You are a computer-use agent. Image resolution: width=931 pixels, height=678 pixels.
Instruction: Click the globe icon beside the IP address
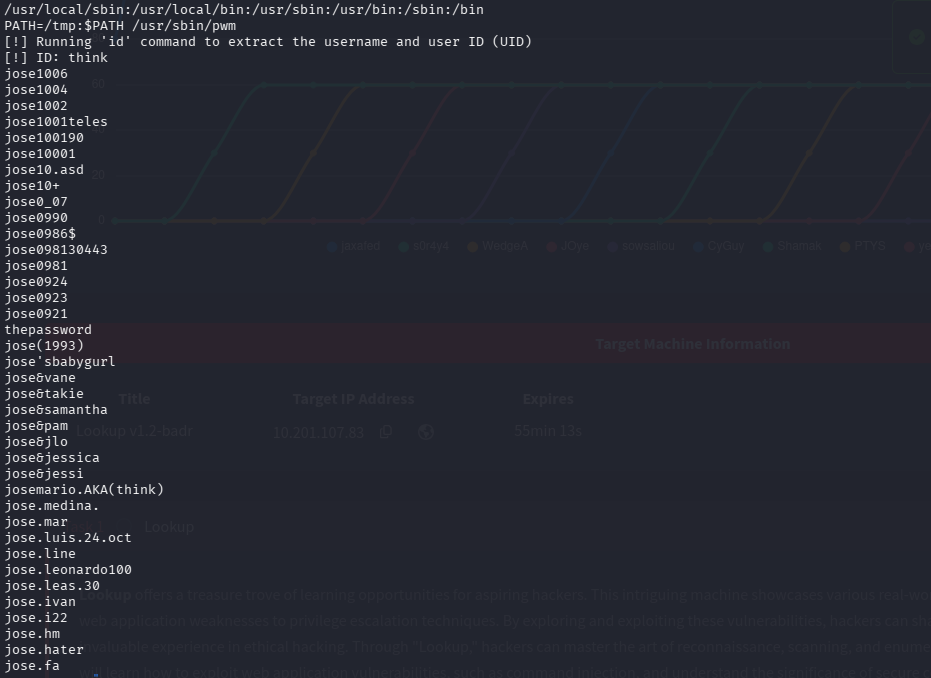[426, 432]
